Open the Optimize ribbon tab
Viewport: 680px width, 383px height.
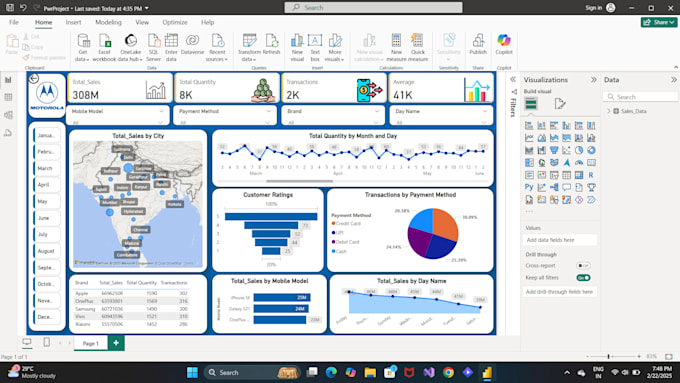[x=175, y=22]
